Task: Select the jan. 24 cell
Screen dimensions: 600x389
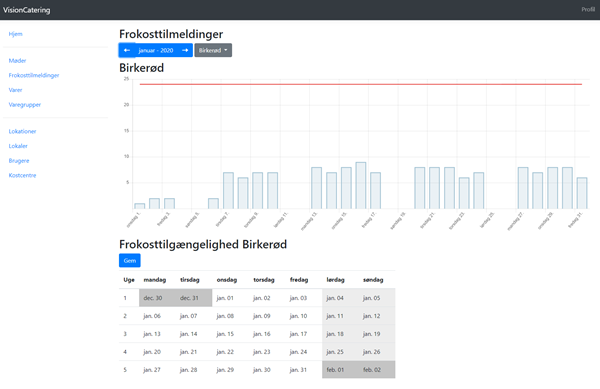Action: click(304, 352)
